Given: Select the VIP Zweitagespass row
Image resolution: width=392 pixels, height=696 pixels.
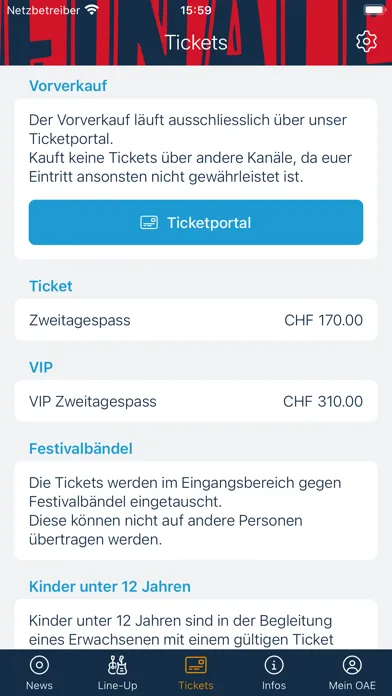Looking at the screenshot, I should pyautogui.click(x=196, y=401).
